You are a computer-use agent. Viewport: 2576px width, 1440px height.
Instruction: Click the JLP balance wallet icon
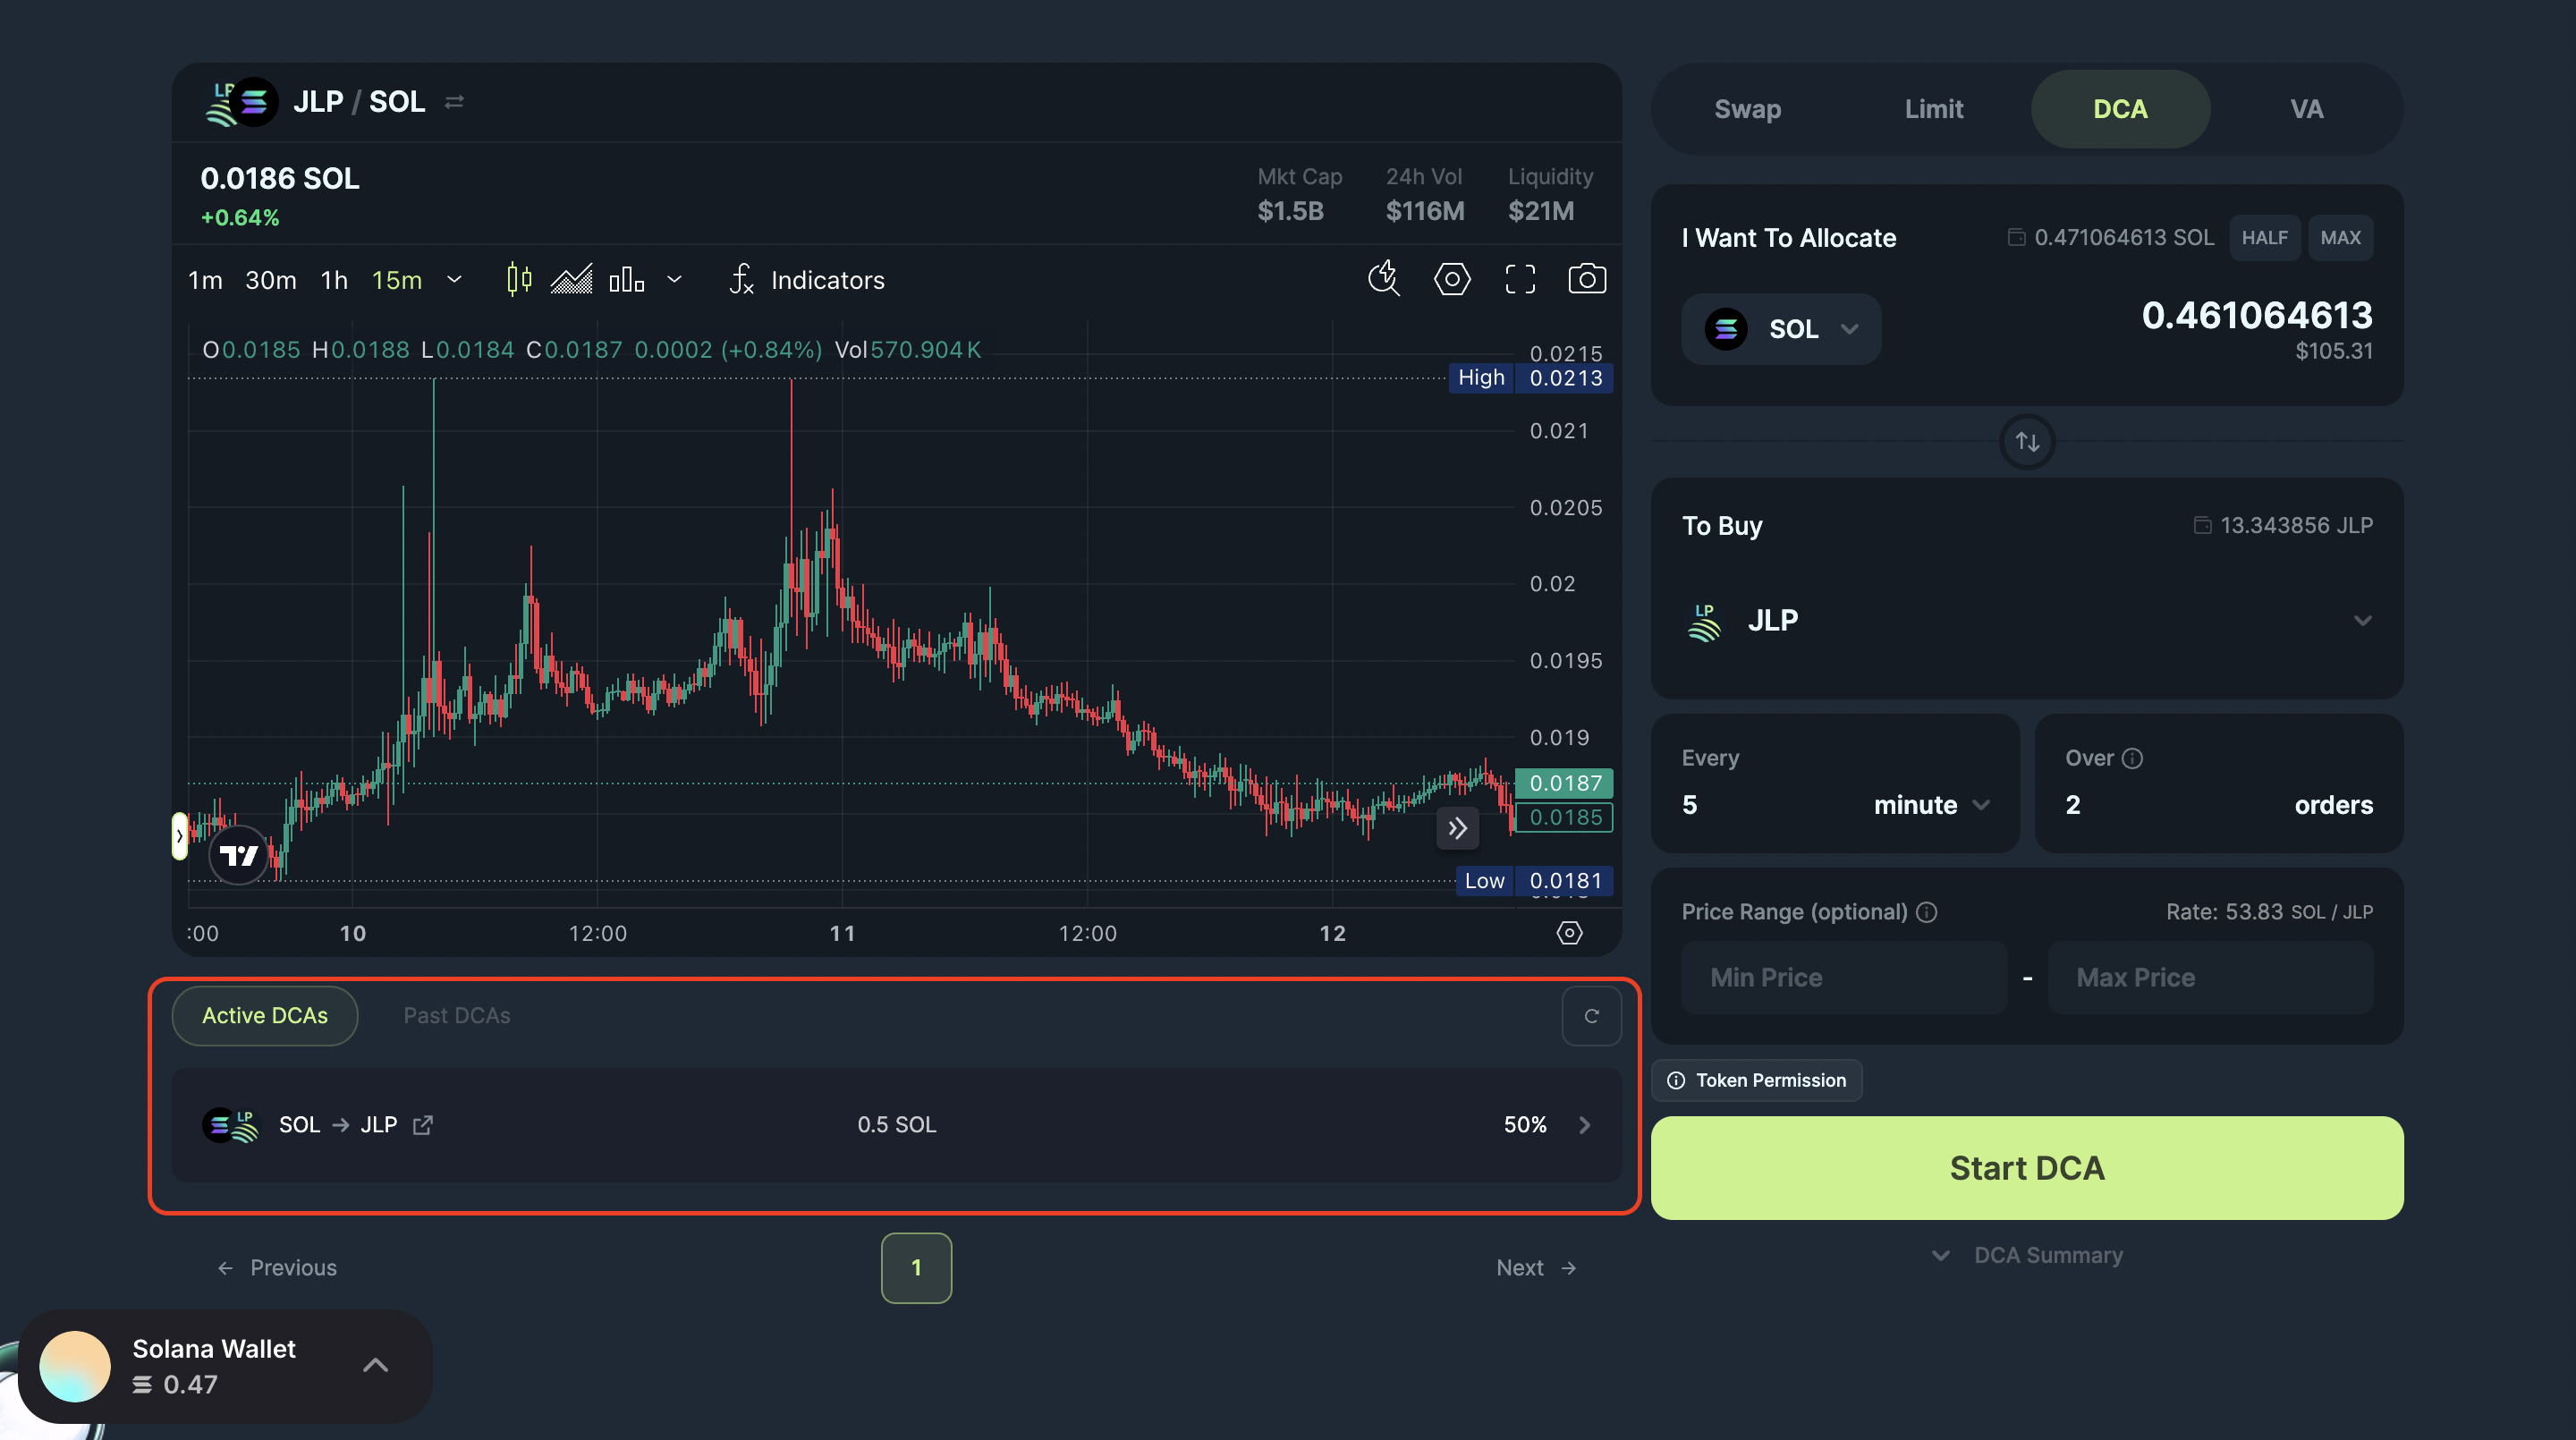coord(2202,525)
